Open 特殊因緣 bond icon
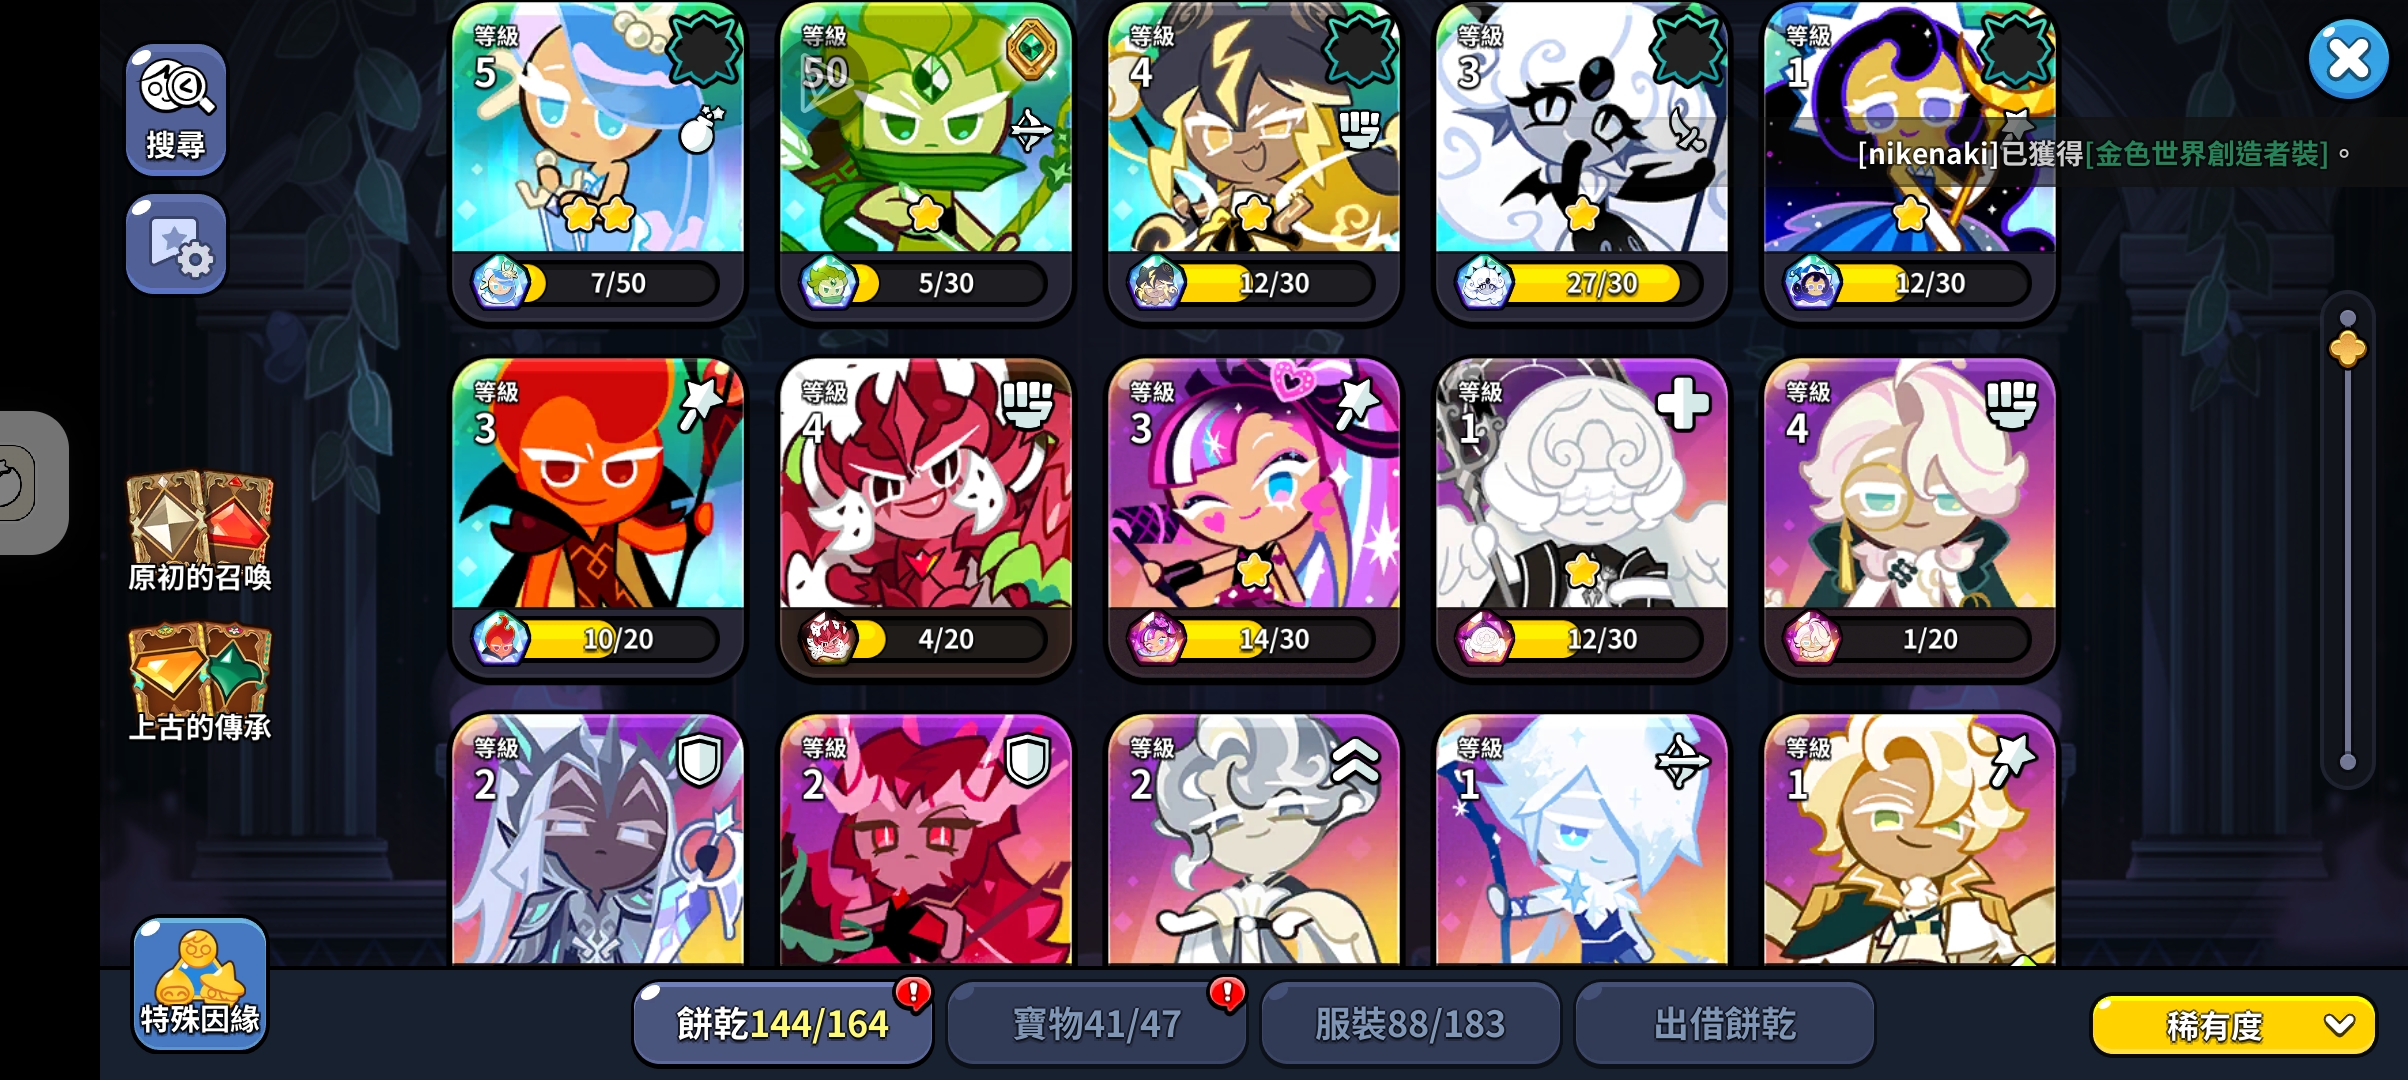This screenshot has height=1080, width=2408. click(200, 984)
